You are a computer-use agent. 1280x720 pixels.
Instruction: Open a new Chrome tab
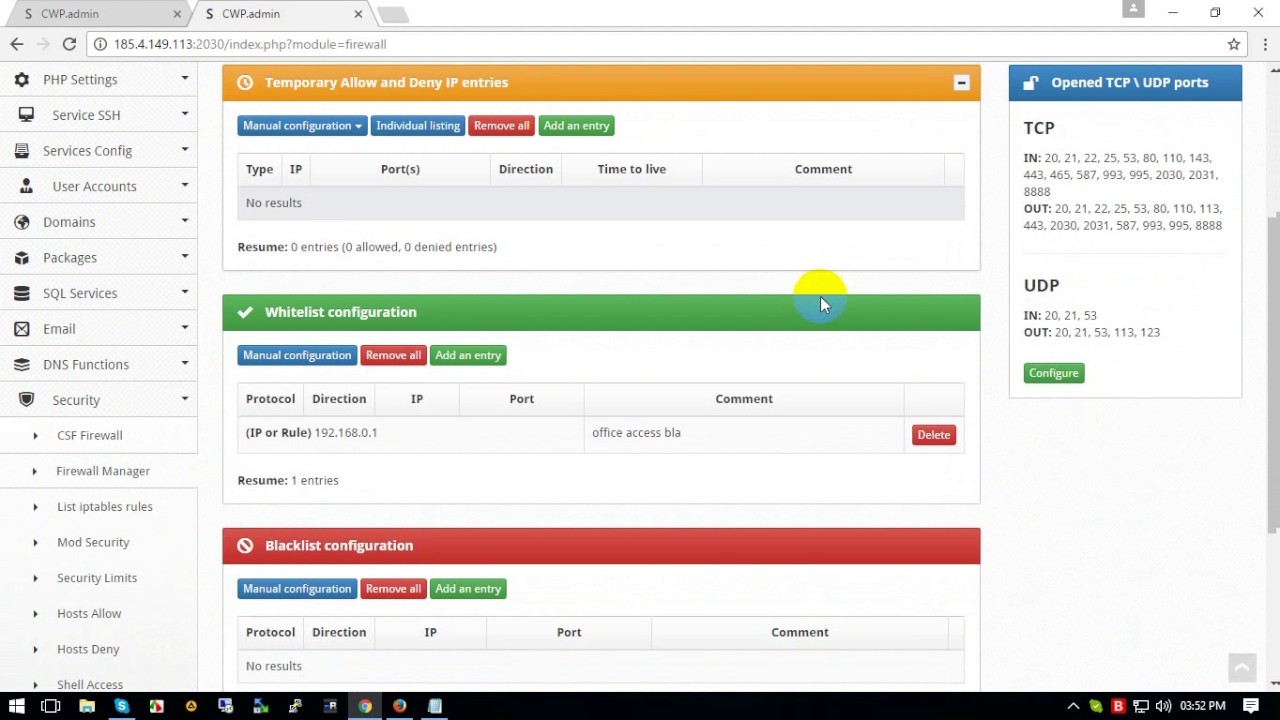click(393, 14)
